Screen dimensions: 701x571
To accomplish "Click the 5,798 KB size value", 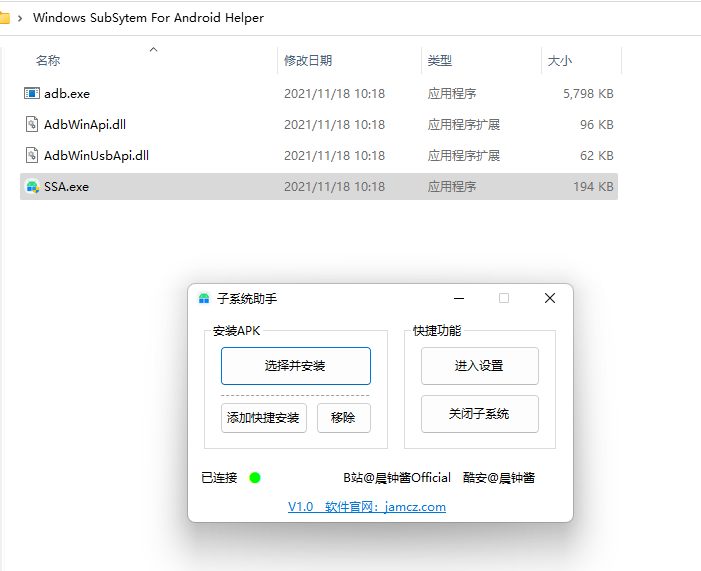I will coord(588,93).
